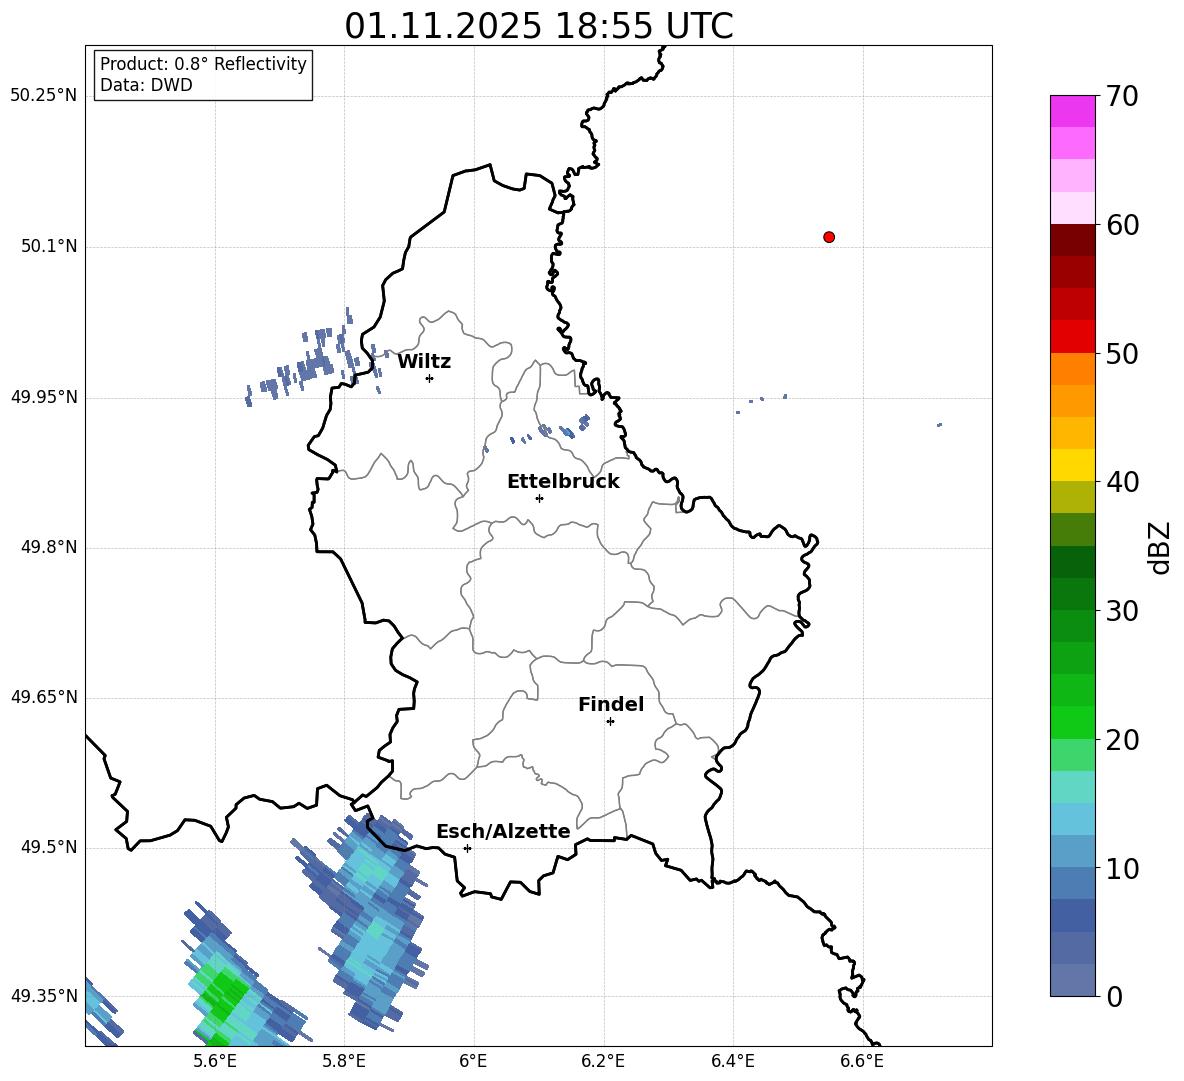Click the 6.2°E longitude label

603,1061
